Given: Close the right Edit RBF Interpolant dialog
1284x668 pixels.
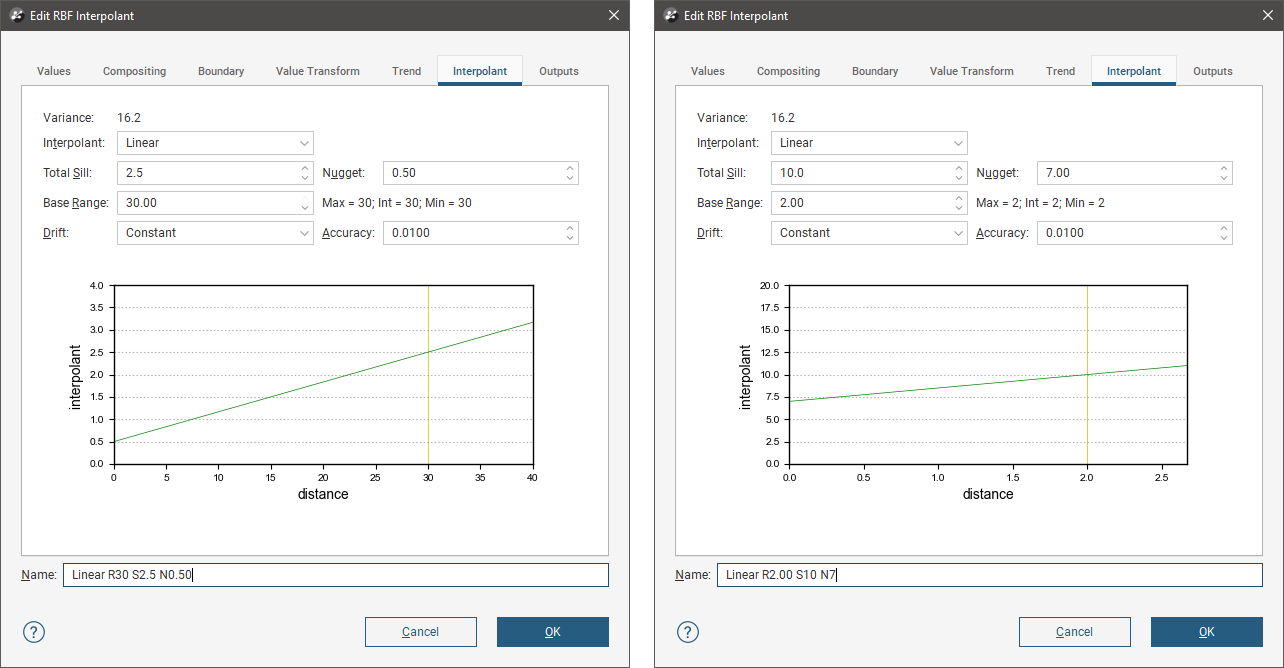Looking at the screenshot, I should pyautogui.click(x=1267, y=15).
